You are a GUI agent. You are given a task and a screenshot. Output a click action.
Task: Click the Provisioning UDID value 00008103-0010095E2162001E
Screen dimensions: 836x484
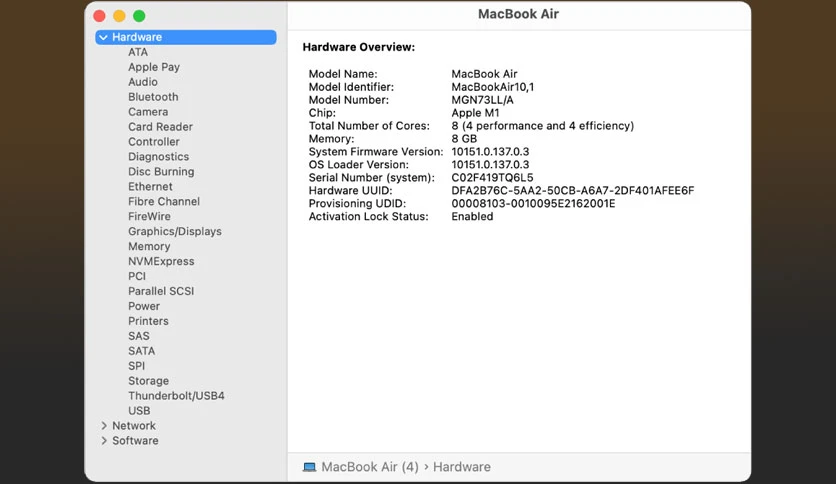533,204
